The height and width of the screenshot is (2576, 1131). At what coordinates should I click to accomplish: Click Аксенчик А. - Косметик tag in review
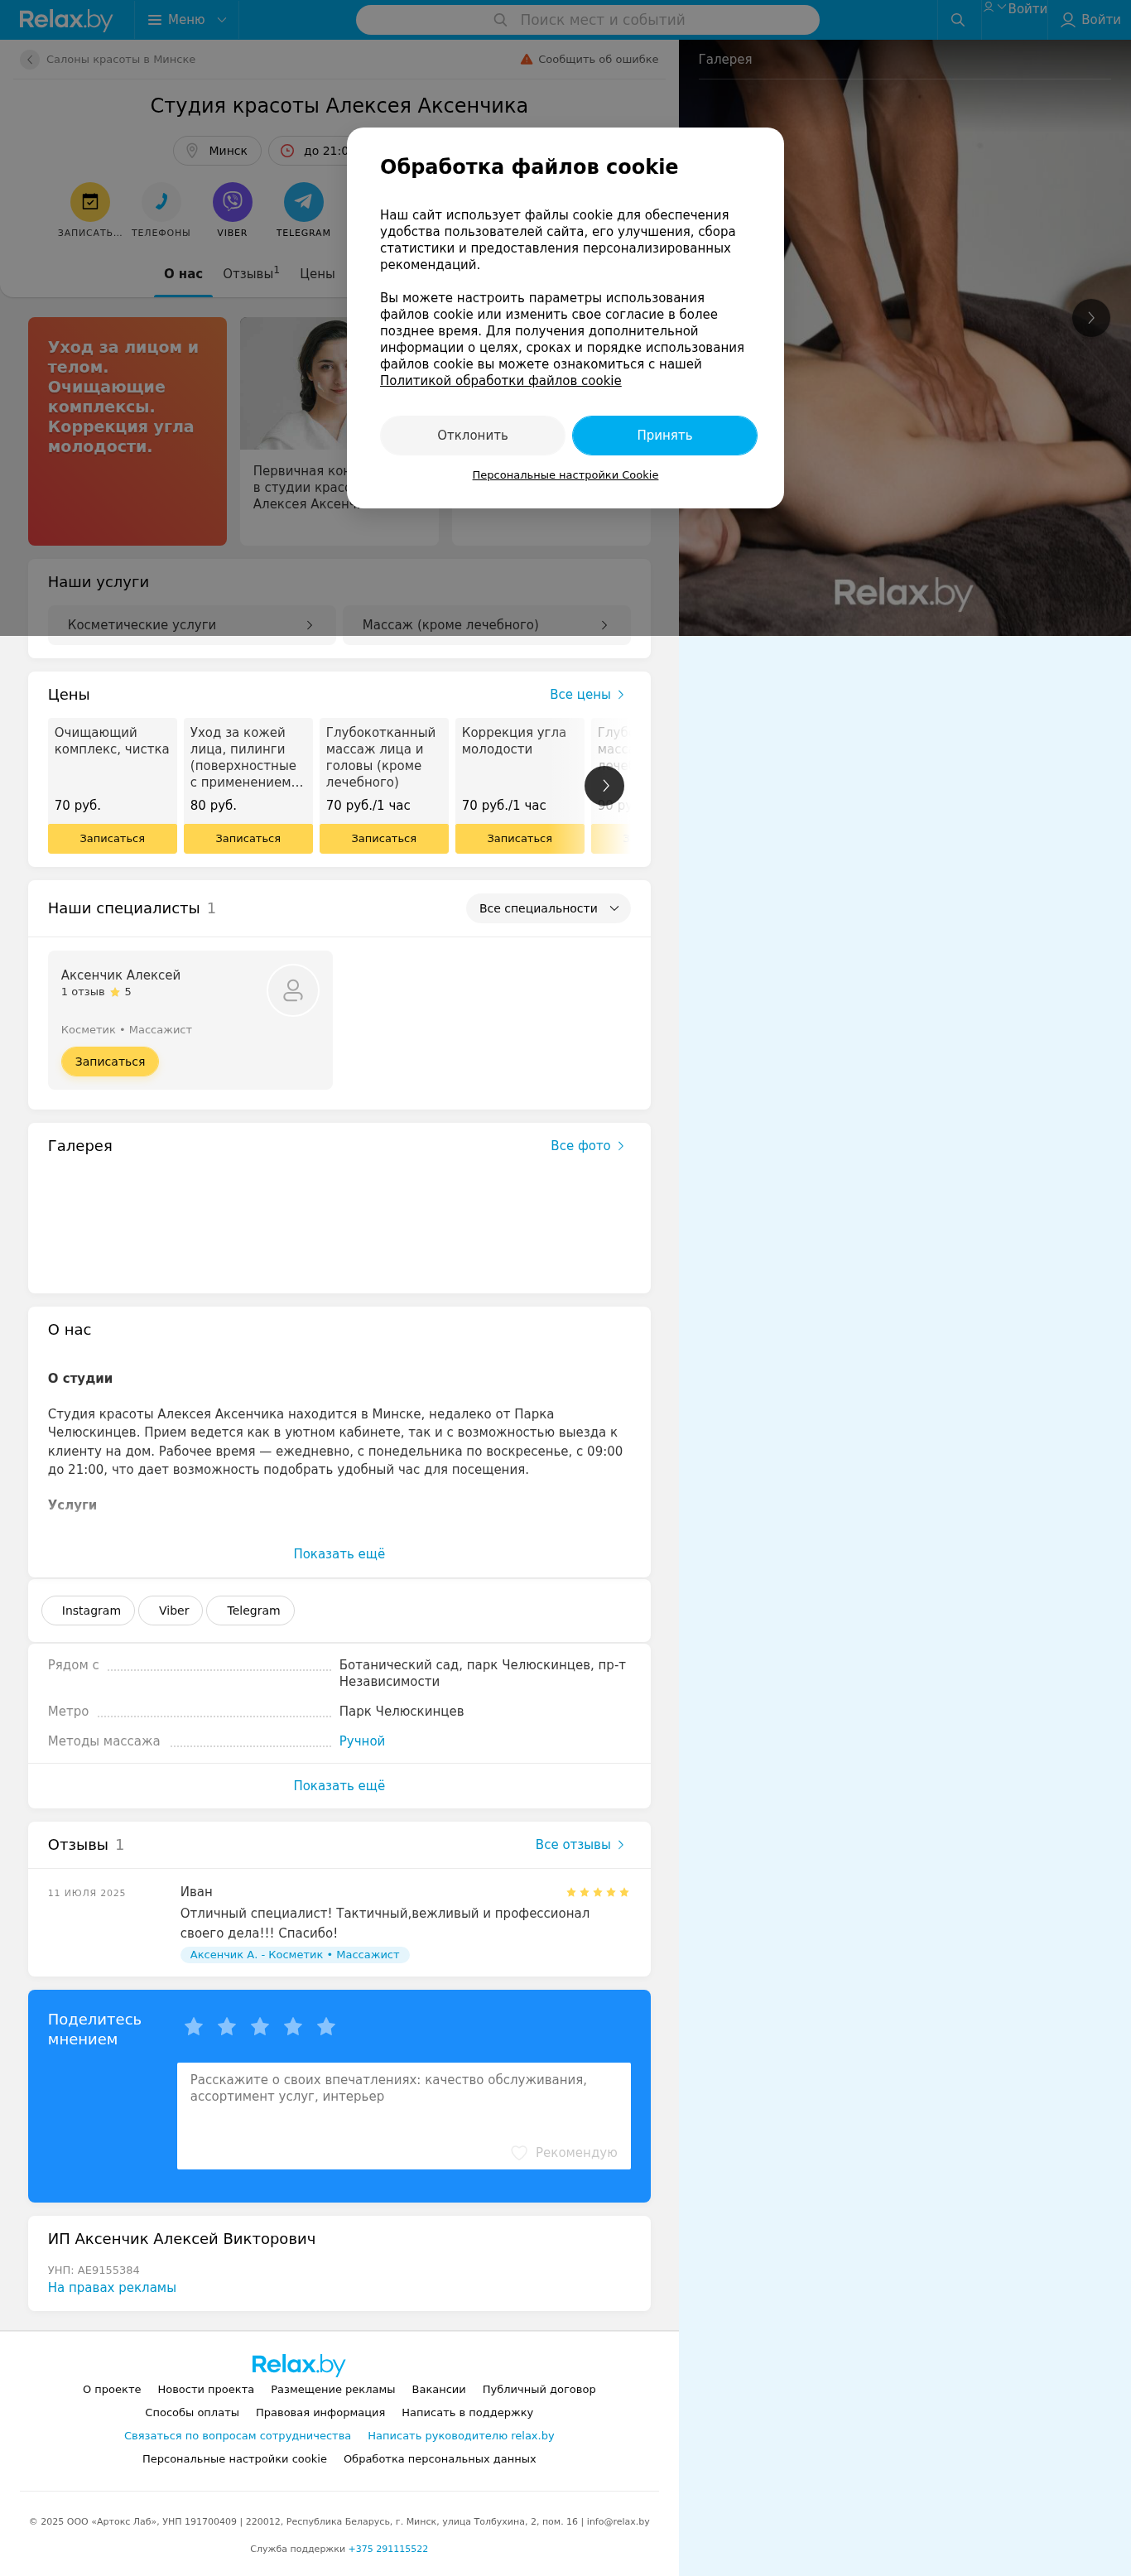pyautogui.click(x=295, y=1955)
